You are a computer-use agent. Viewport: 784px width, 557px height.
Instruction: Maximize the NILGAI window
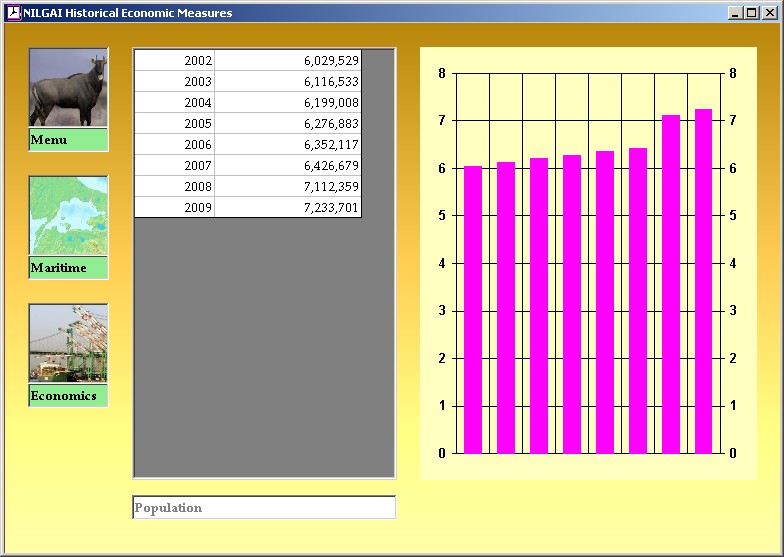coord(752,13)
